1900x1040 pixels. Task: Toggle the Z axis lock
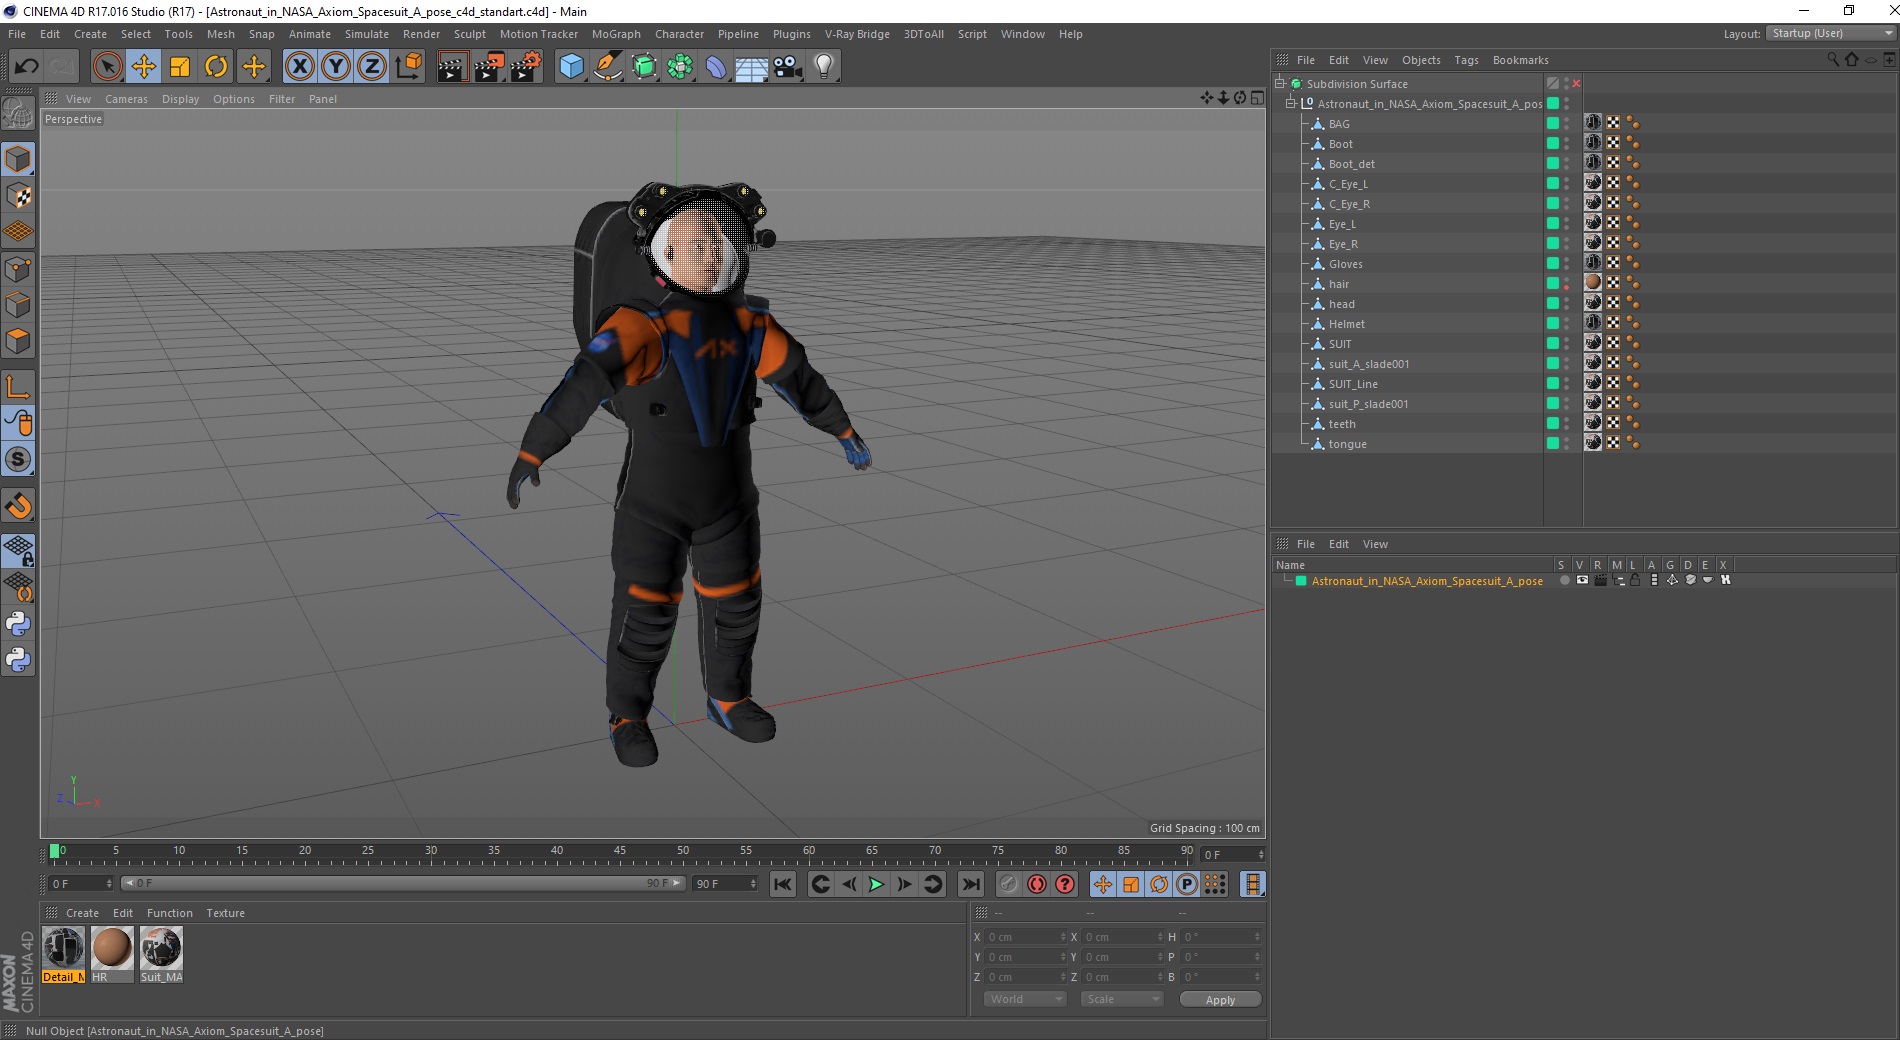pos(372,67)
